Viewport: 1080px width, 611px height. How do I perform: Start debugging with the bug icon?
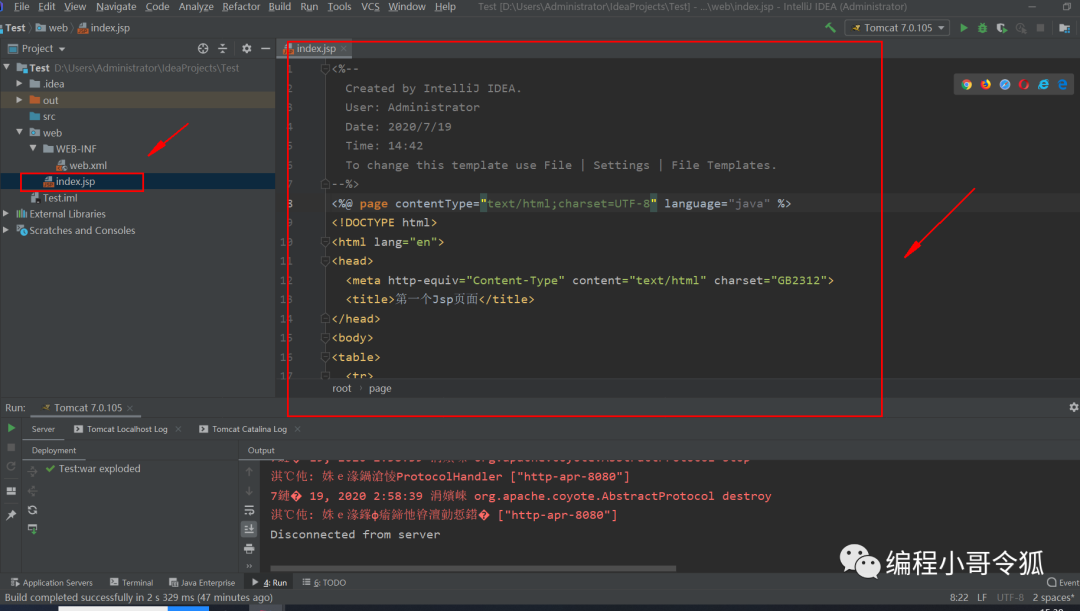[x=982, y=28]
